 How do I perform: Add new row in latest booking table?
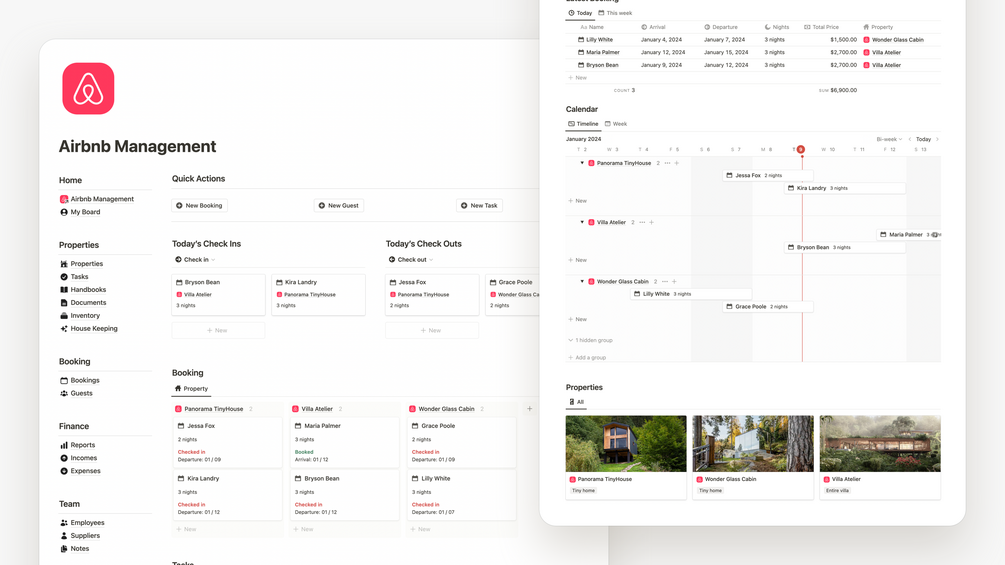click(577, 78)
